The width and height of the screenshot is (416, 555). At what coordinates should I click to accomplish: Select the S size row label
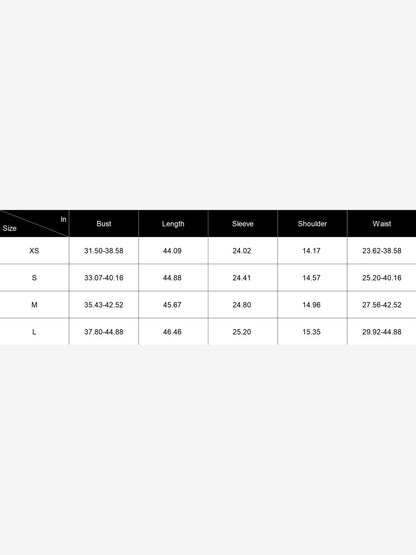[x=34, y=278]
